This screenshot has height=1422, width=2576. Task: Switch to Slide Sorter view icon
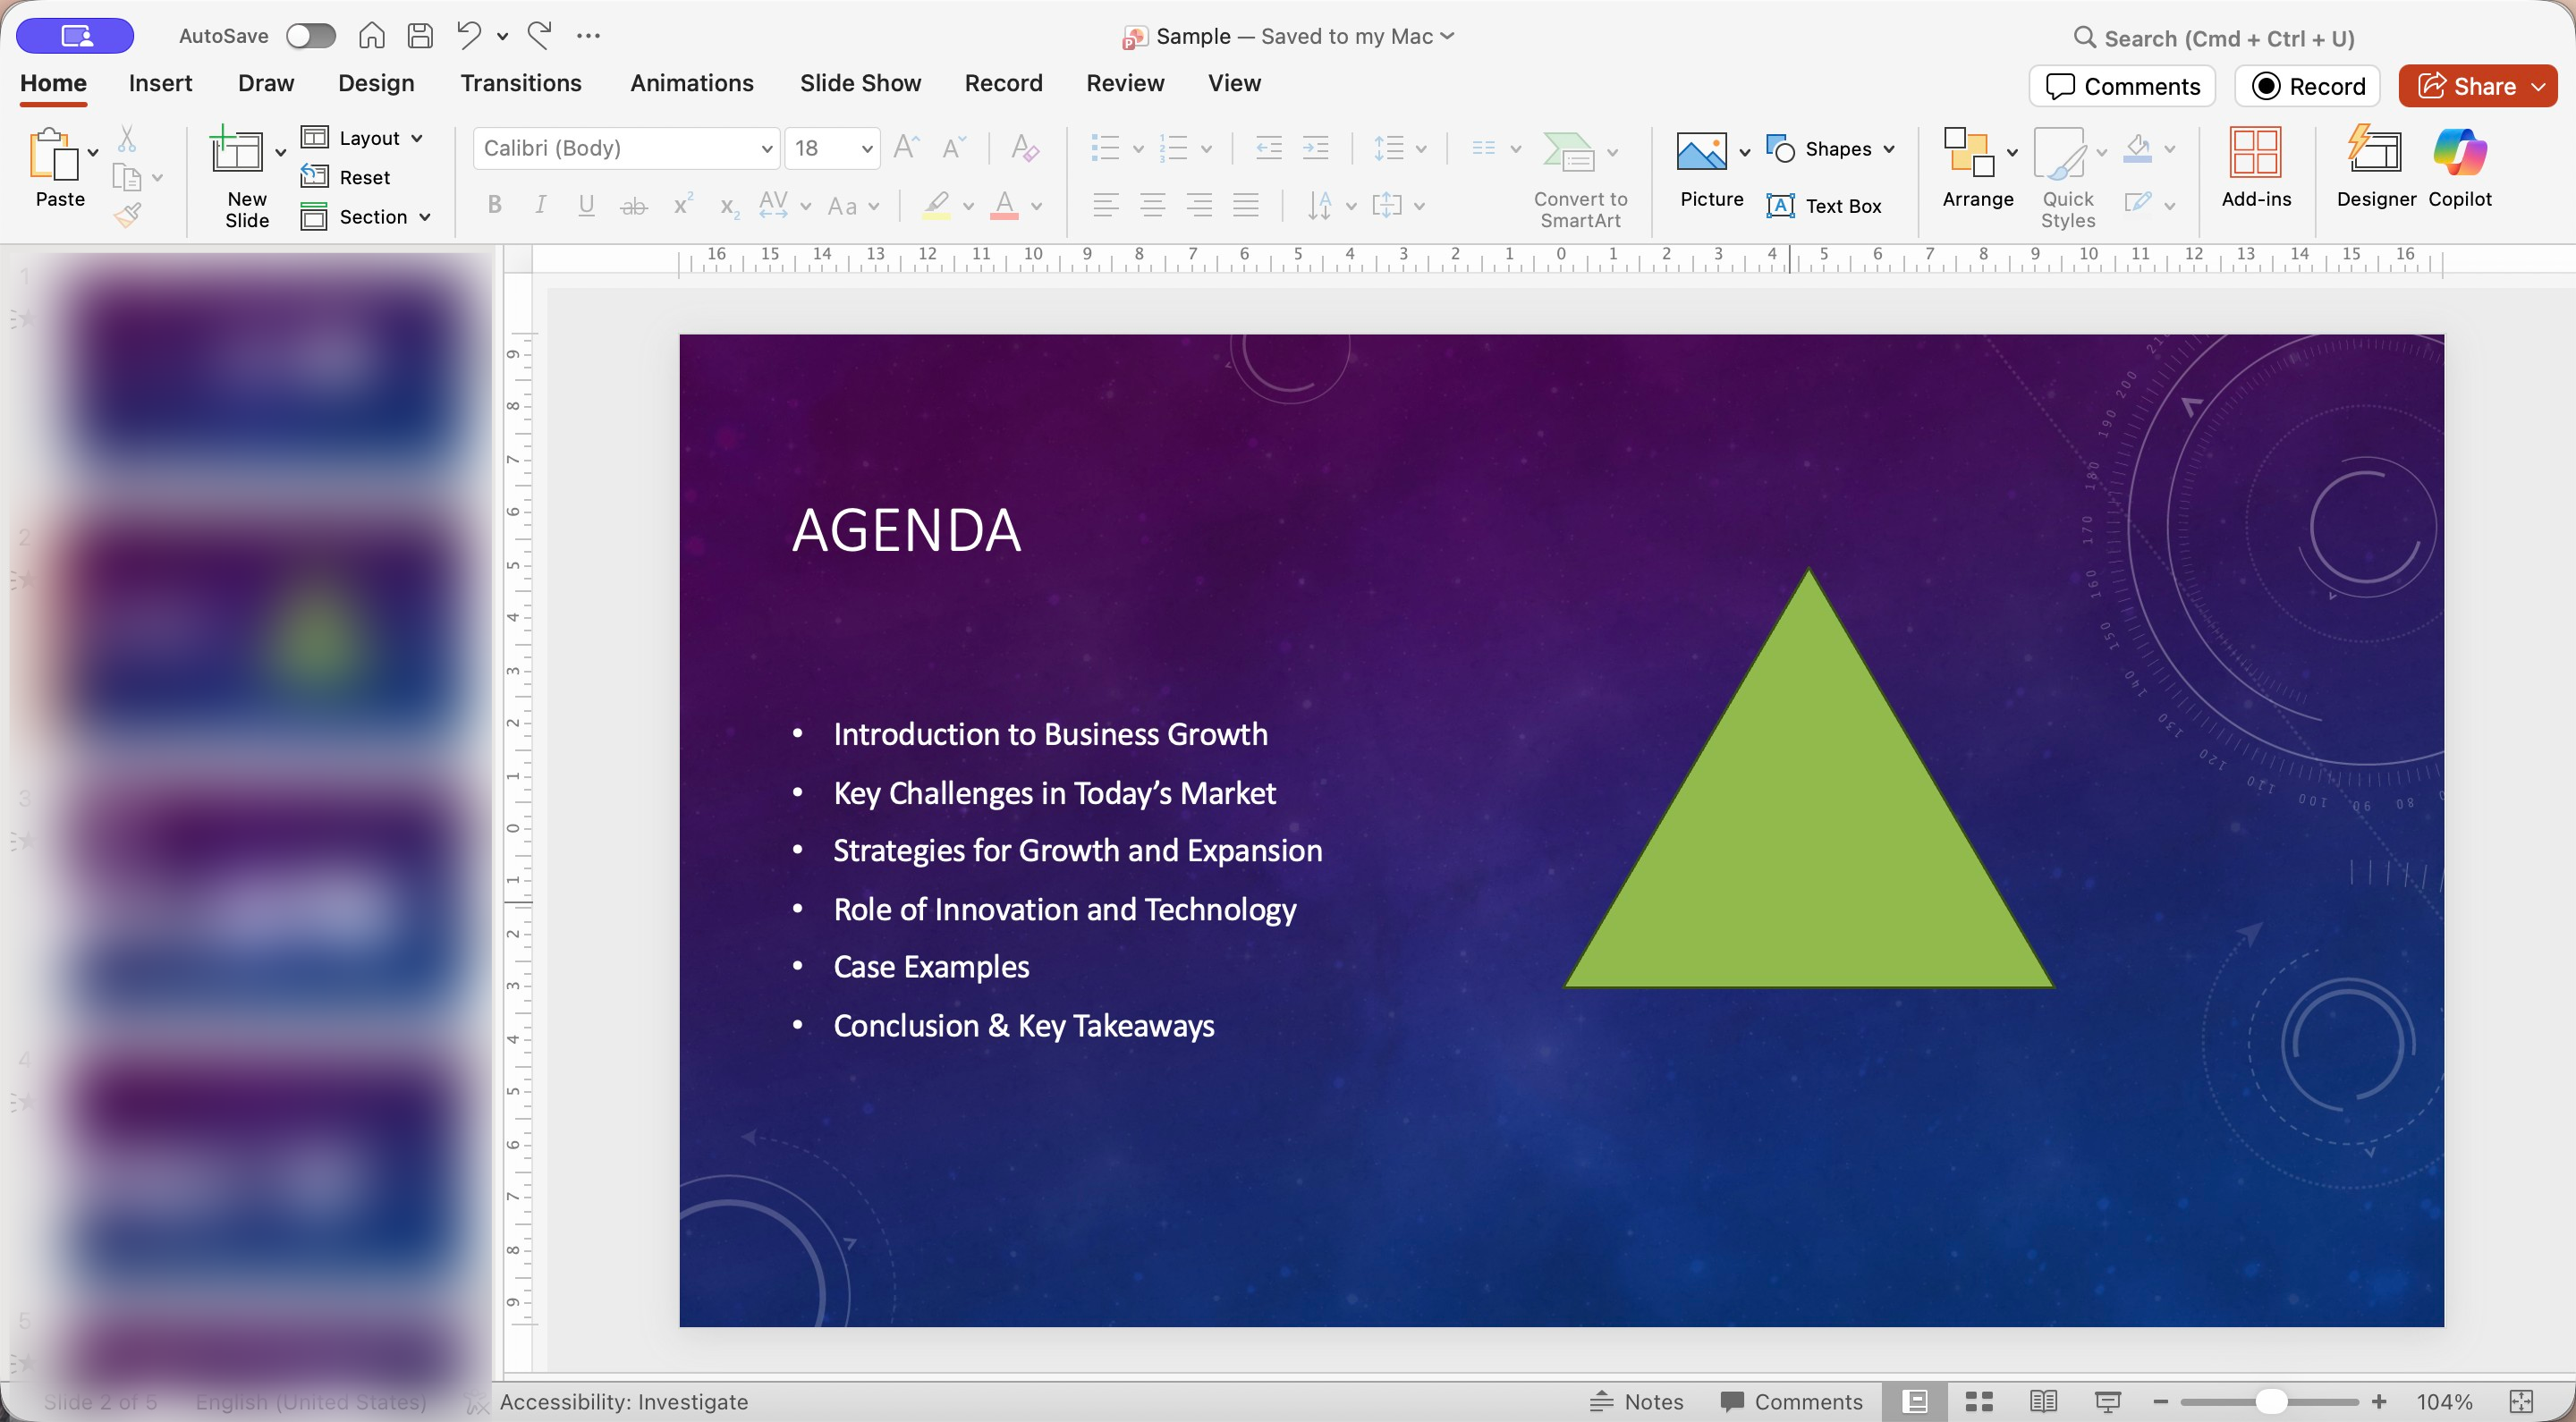point(1979,1401)
